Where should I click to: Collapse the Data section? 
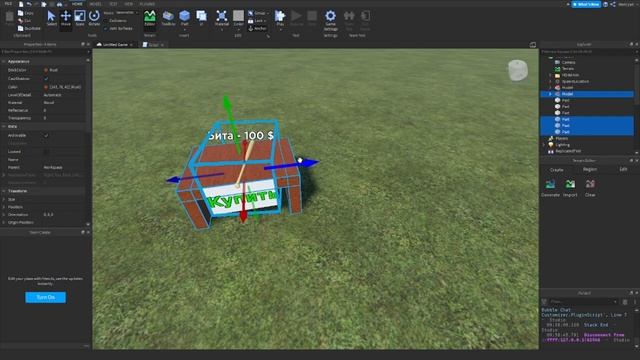click(4, 127)
